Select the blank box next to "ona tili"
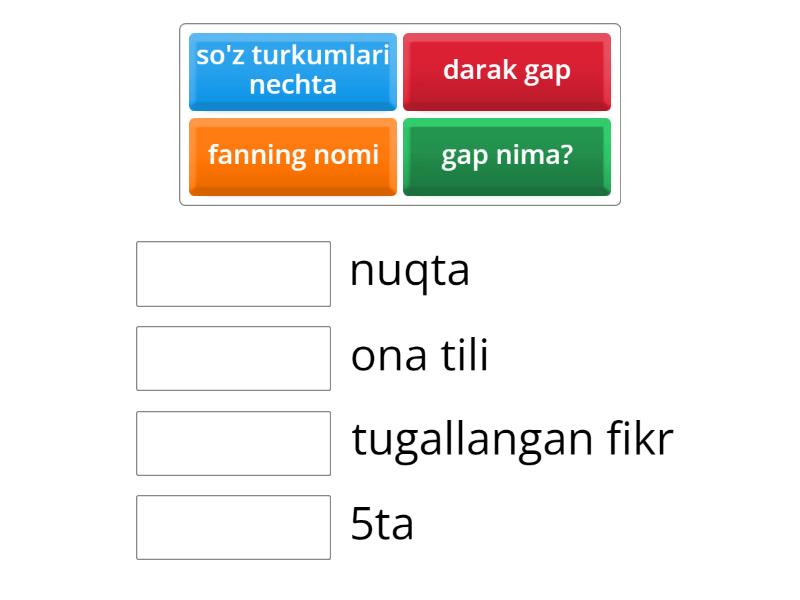Screen dimensions: 800x600 (232, 358)
